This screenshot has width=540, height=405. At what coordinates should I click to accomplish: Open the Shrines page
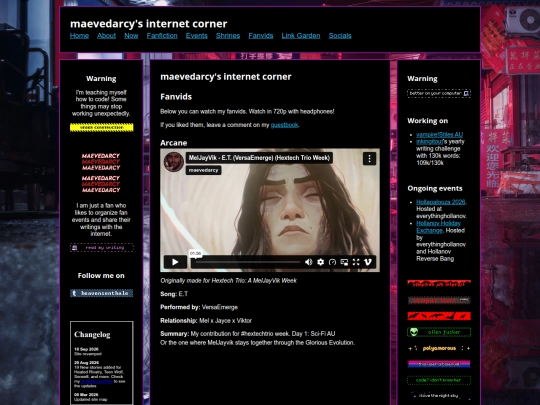coord(228,36)
